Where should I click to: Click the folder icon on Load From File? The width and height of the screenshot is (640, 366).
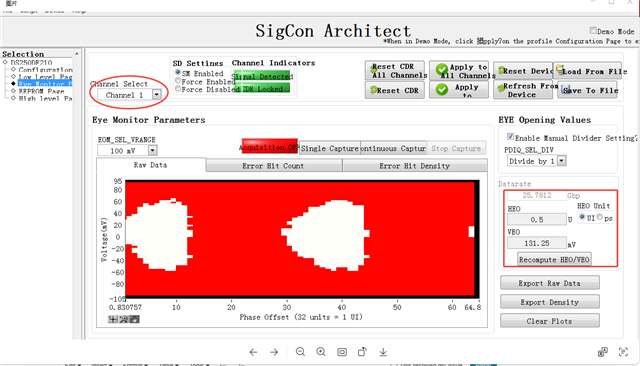(x=560, y=69)
